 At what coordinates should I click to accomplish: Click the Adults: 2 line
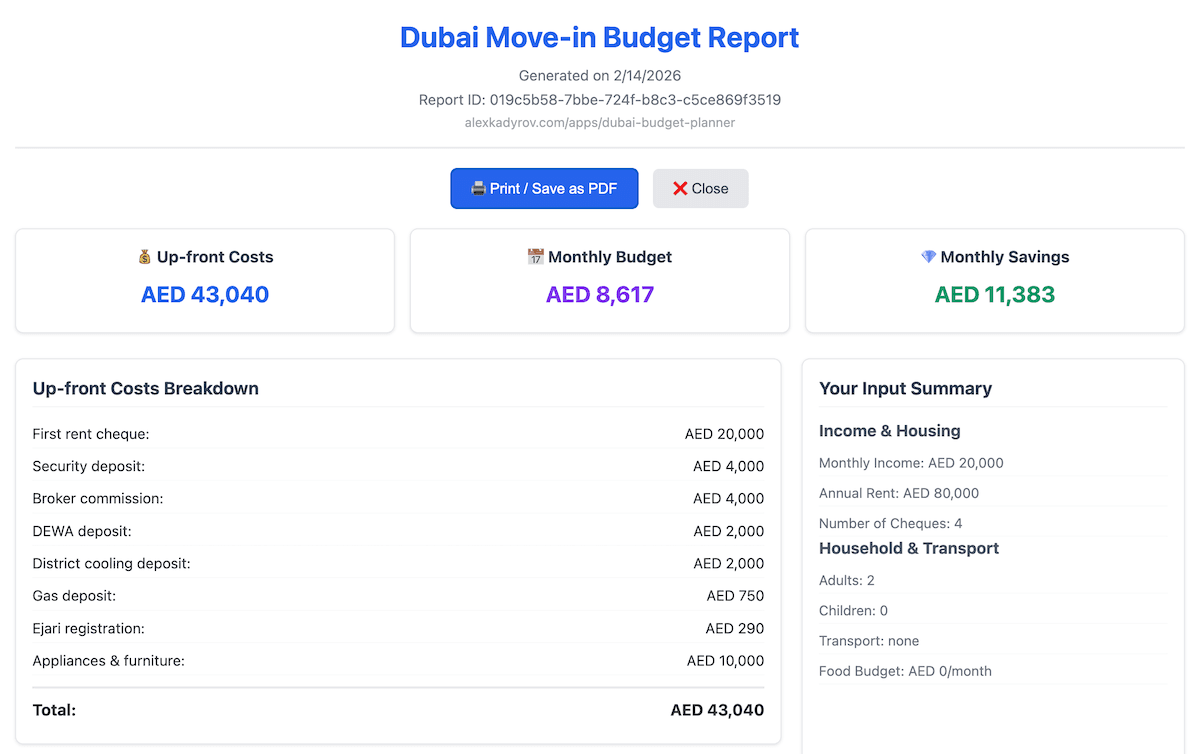[847, 580]
